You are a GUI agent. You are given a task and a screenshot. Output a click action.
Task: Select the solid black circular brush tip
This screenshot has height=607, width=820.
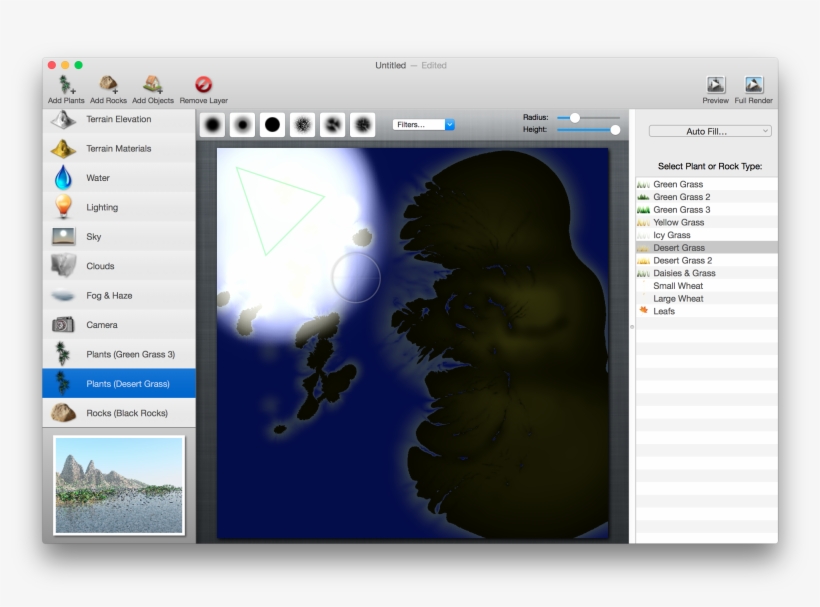(270, 123)
